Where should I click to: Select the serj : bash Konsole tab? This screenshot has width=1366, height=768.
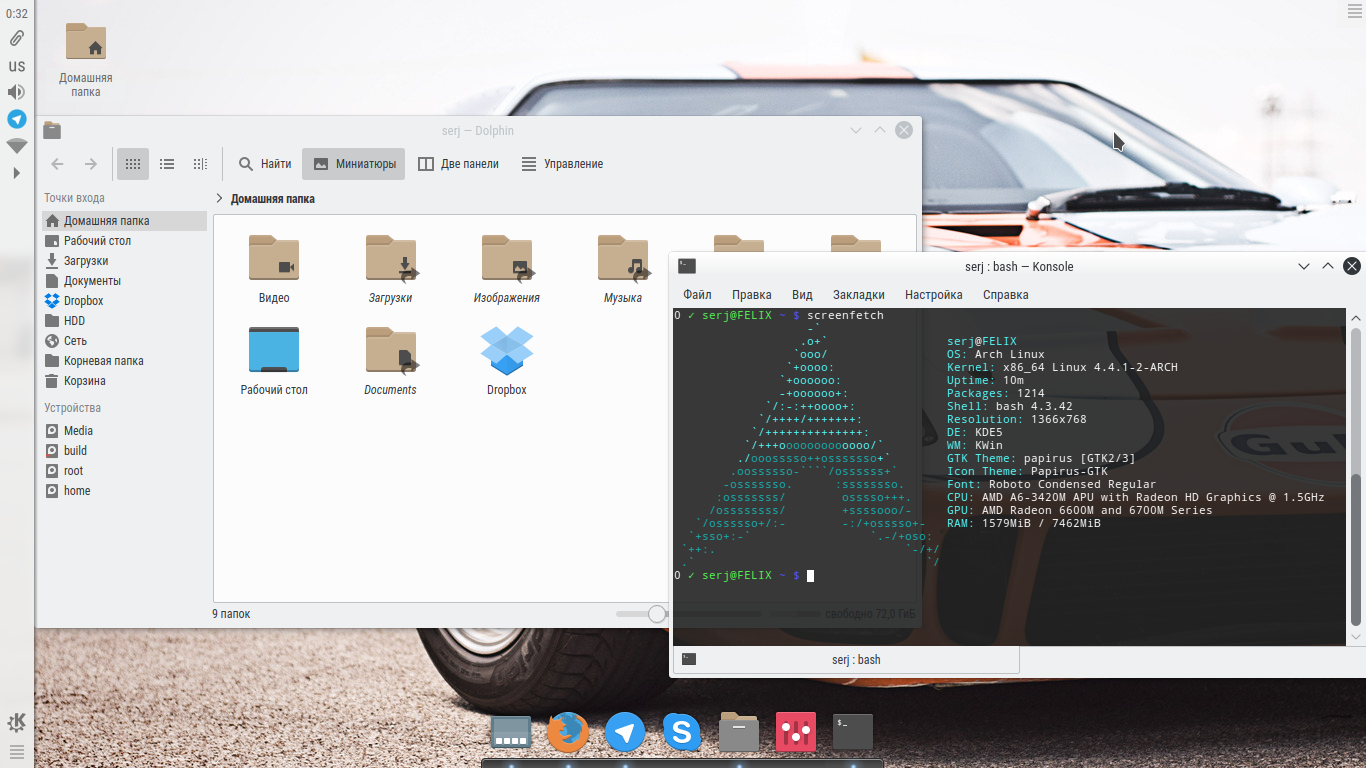click(x=846, y=660)
